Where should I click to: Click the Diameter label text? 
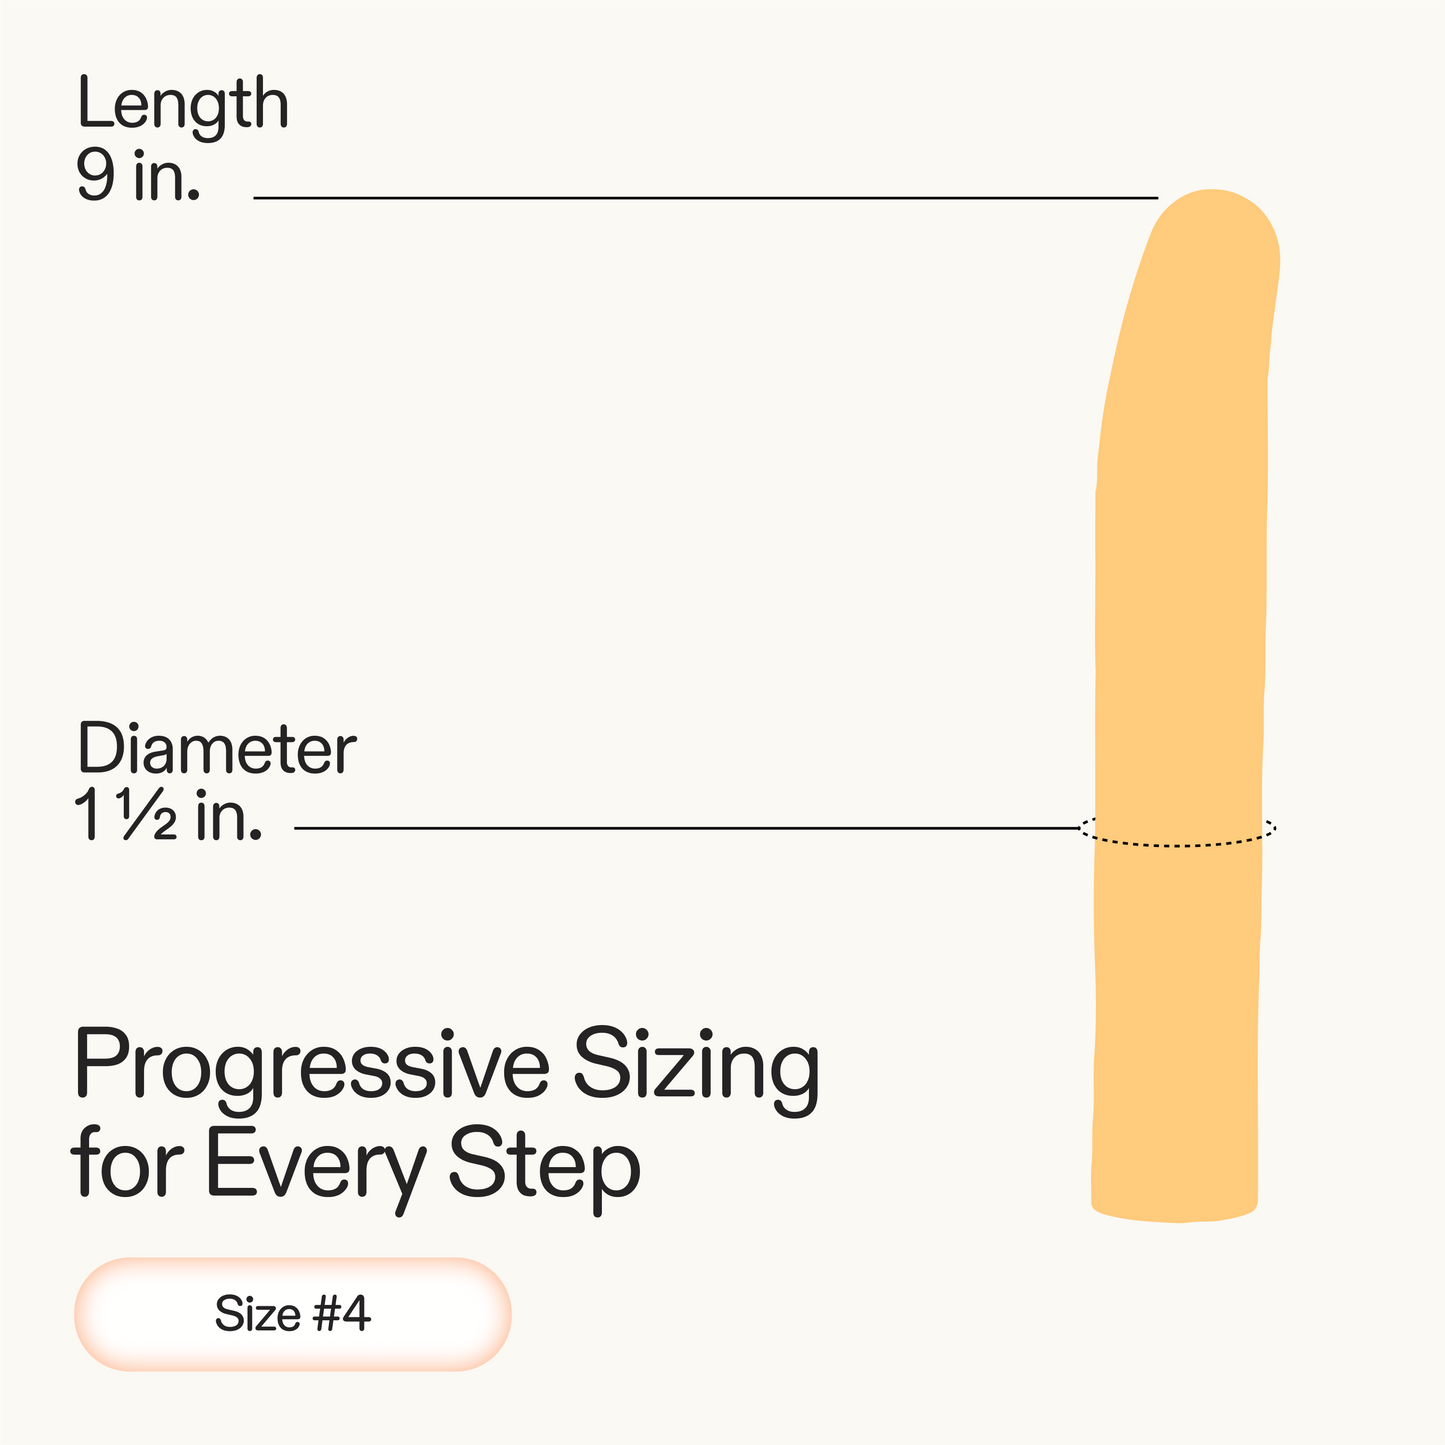pyautogui.click(x=217, y=749)
